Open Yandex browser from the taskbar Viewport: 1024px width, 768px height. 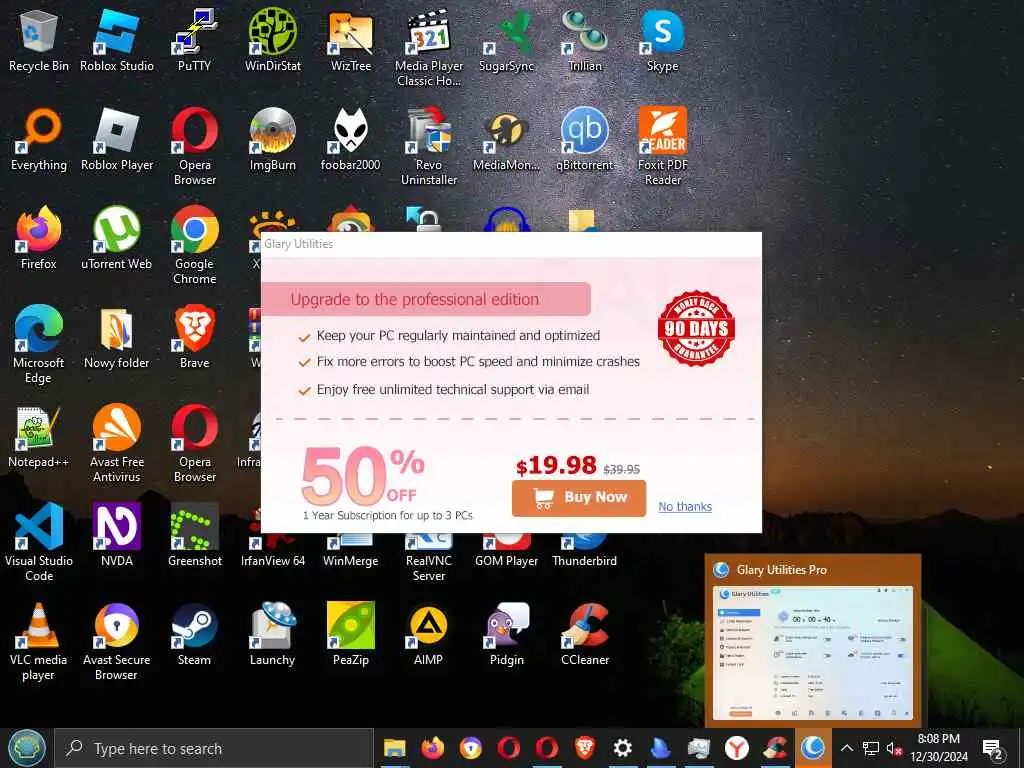click(x=737, y=748)
